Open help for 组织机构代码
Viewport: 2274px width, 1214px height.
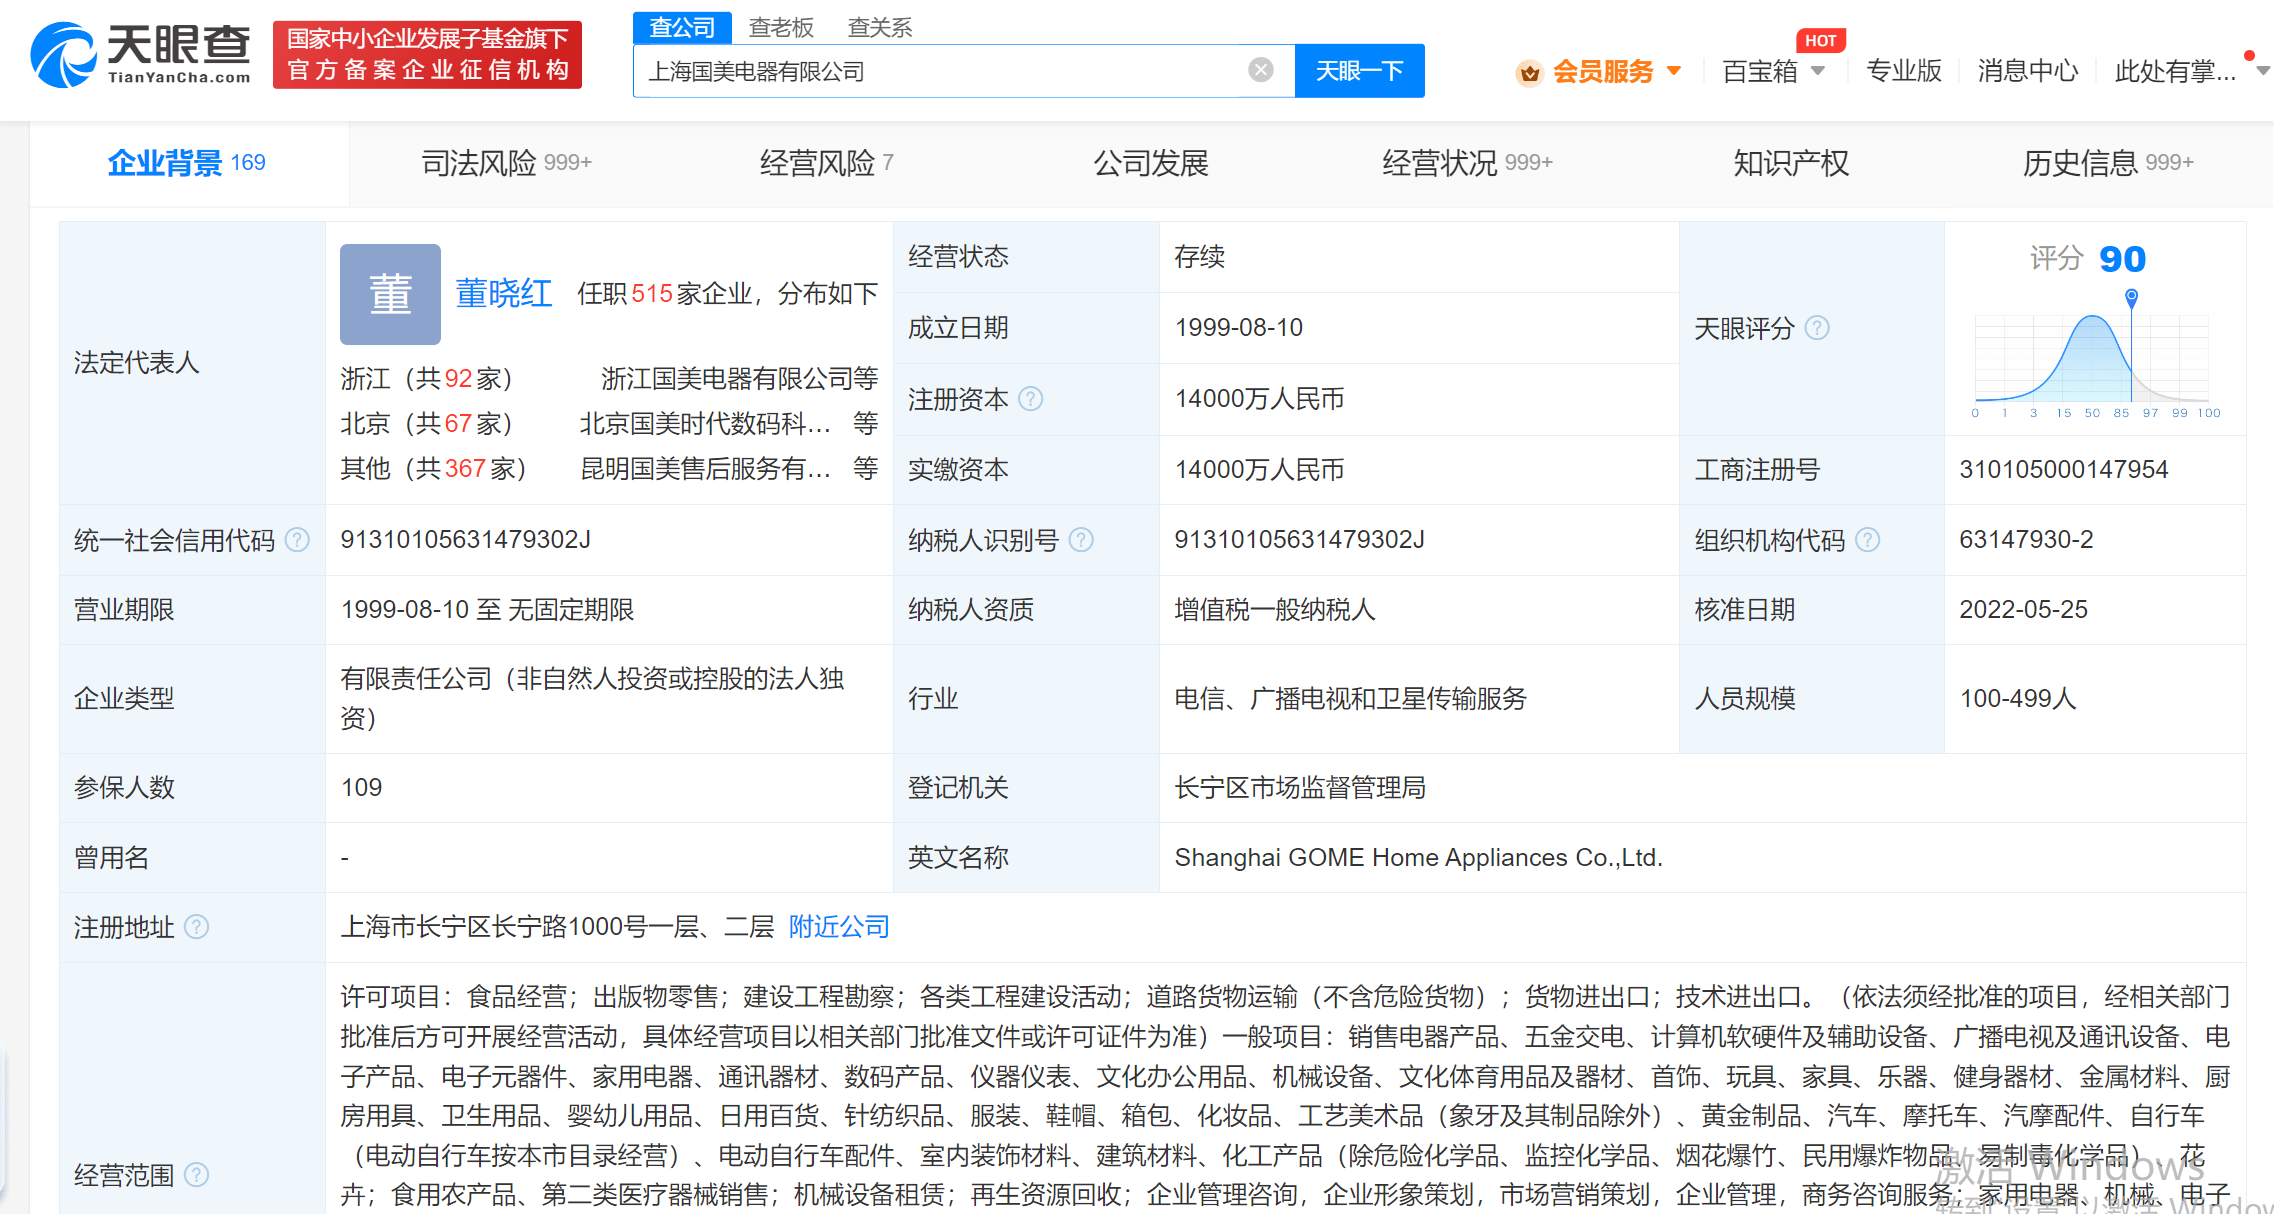(1867, 540)
